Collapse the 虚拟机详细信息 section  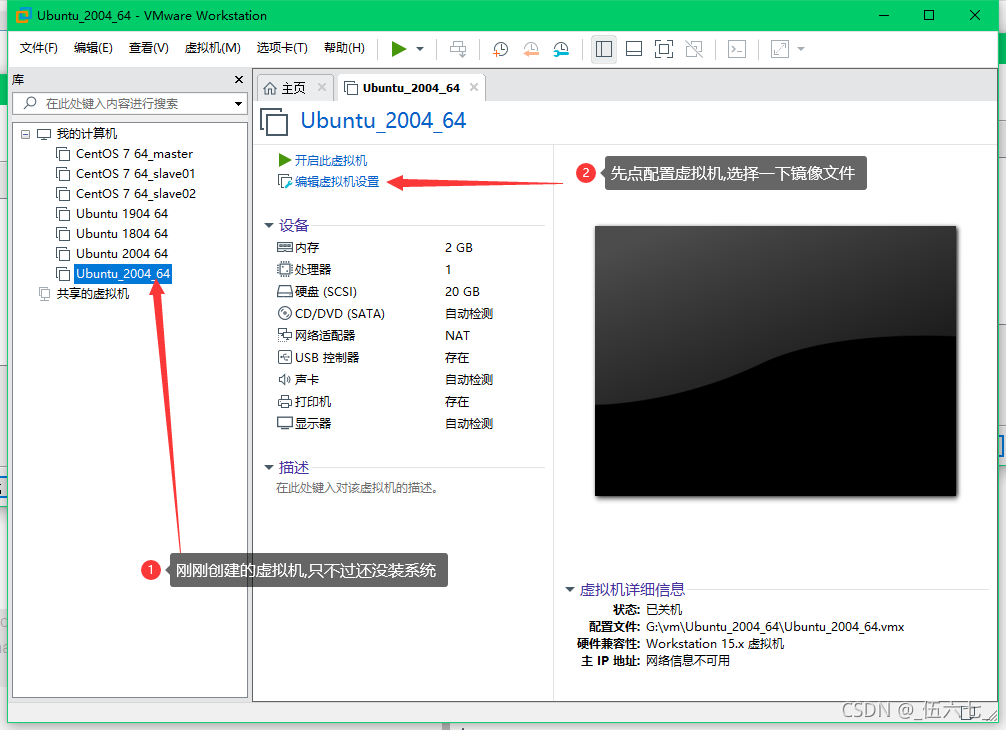(x=569, y=589)
